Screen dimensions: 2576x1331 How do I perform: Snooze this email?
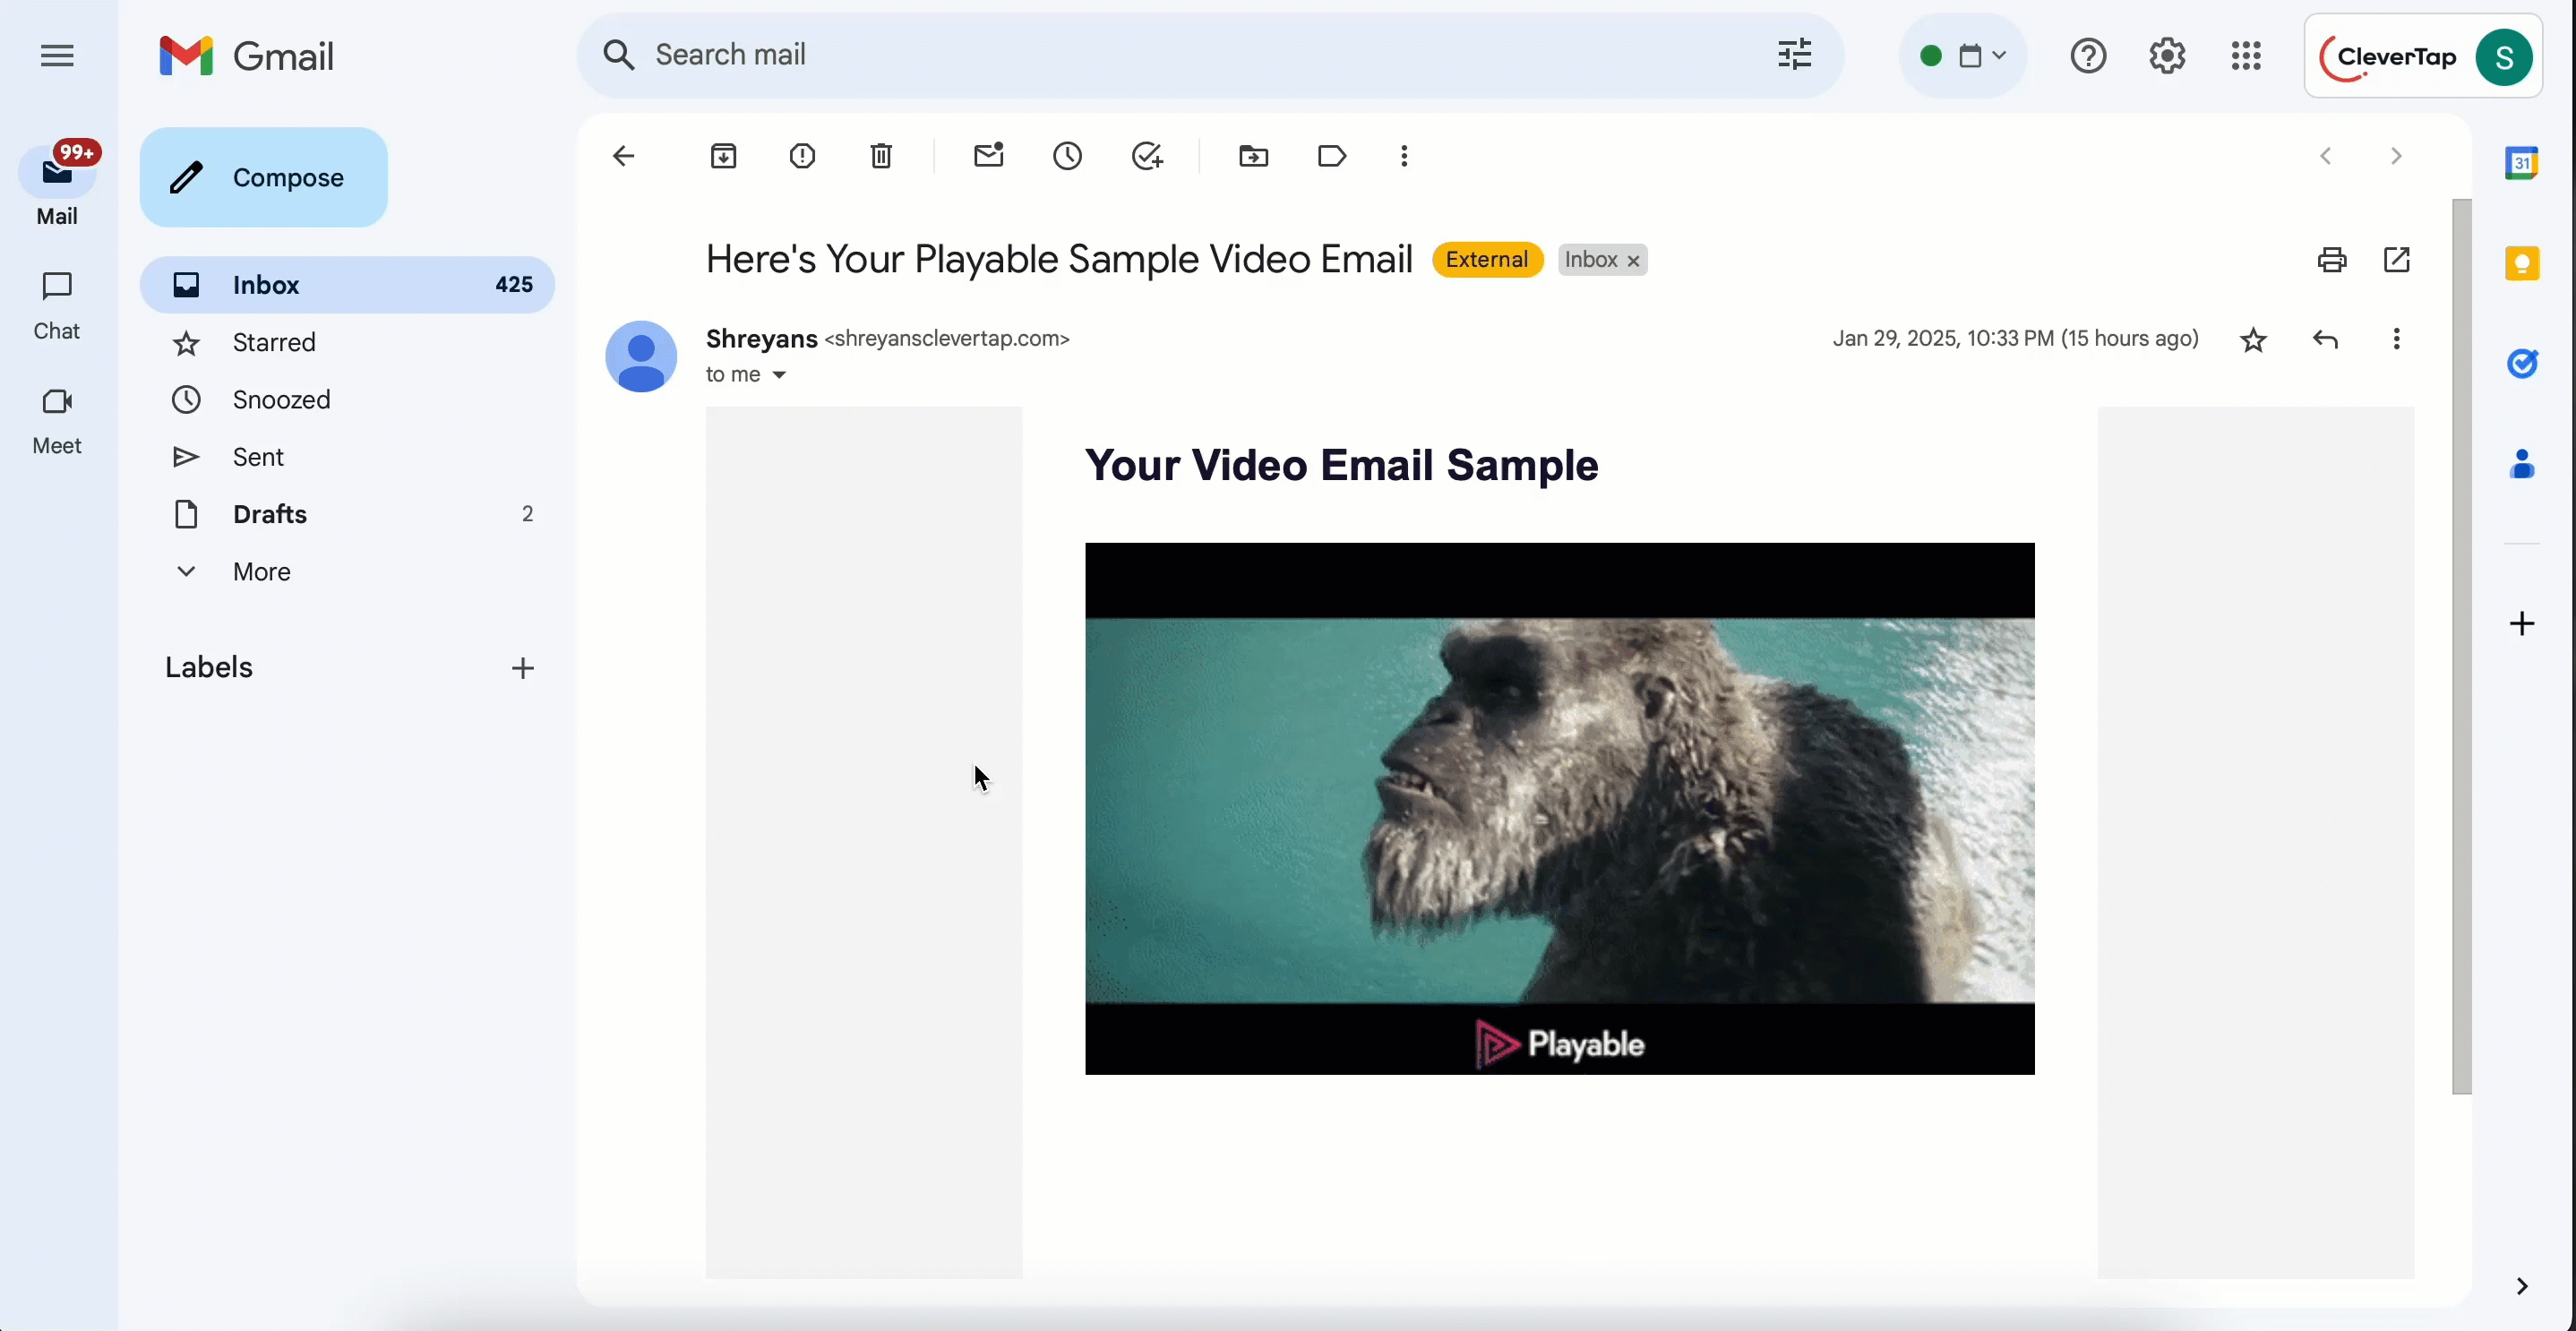[1067, 156]
